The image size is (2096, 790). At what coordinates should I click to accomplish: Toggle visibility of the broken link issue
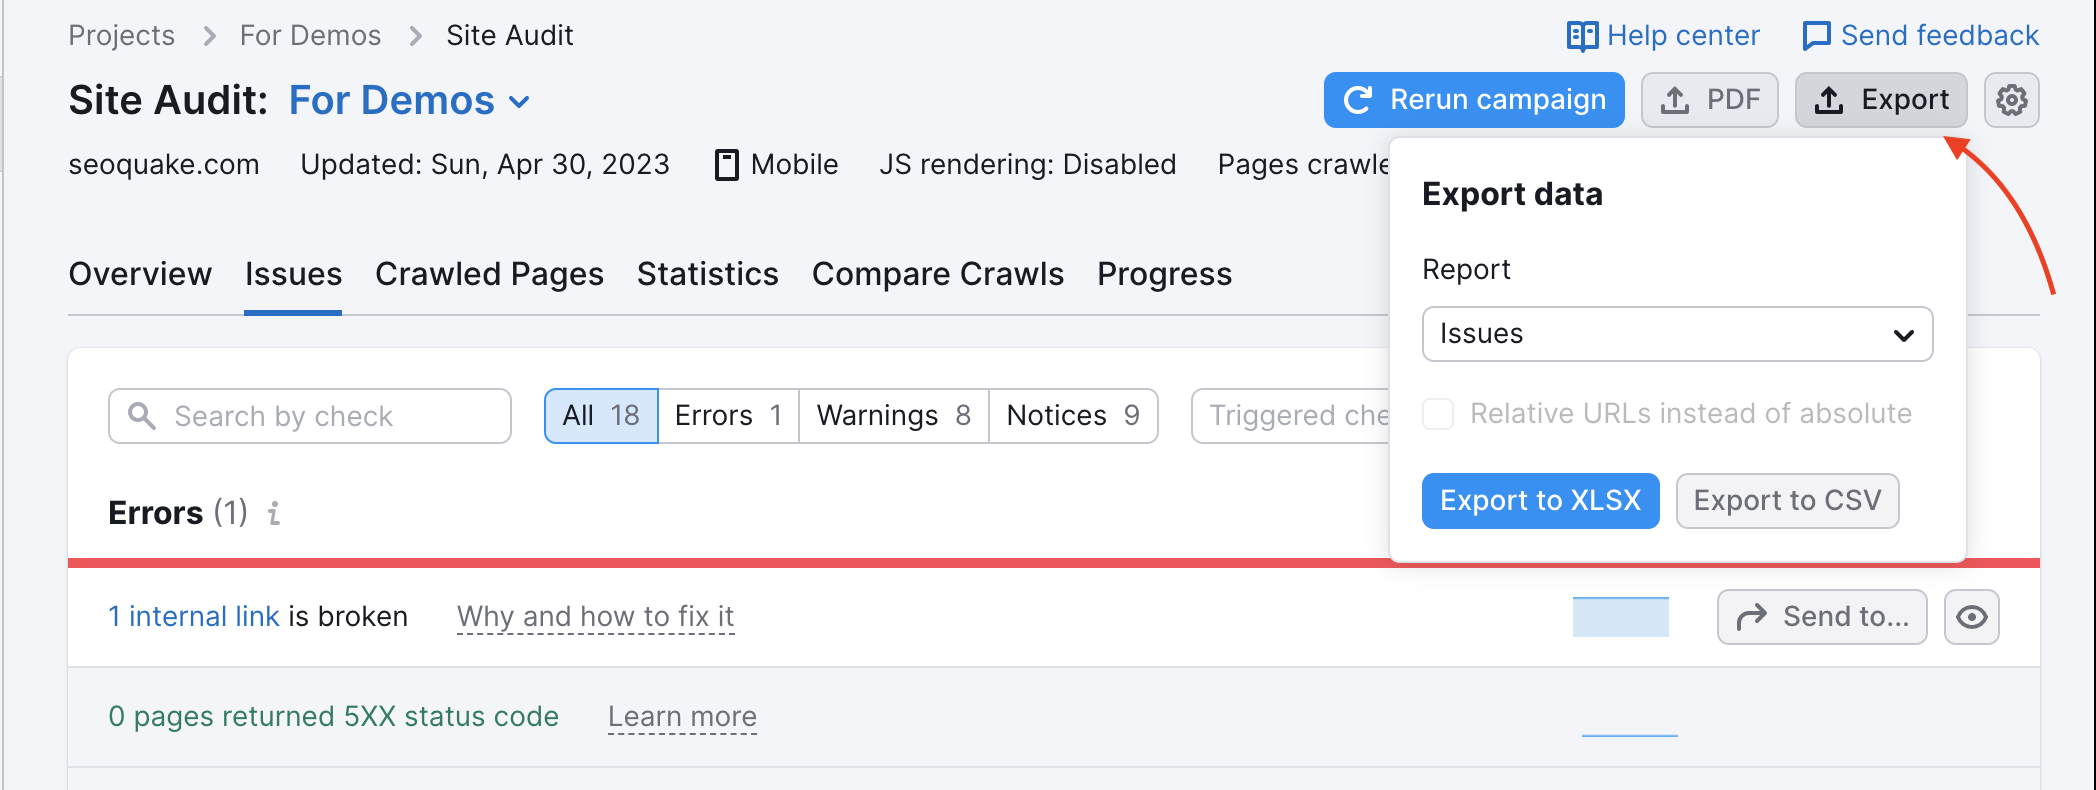click(x=1971, y=617)
